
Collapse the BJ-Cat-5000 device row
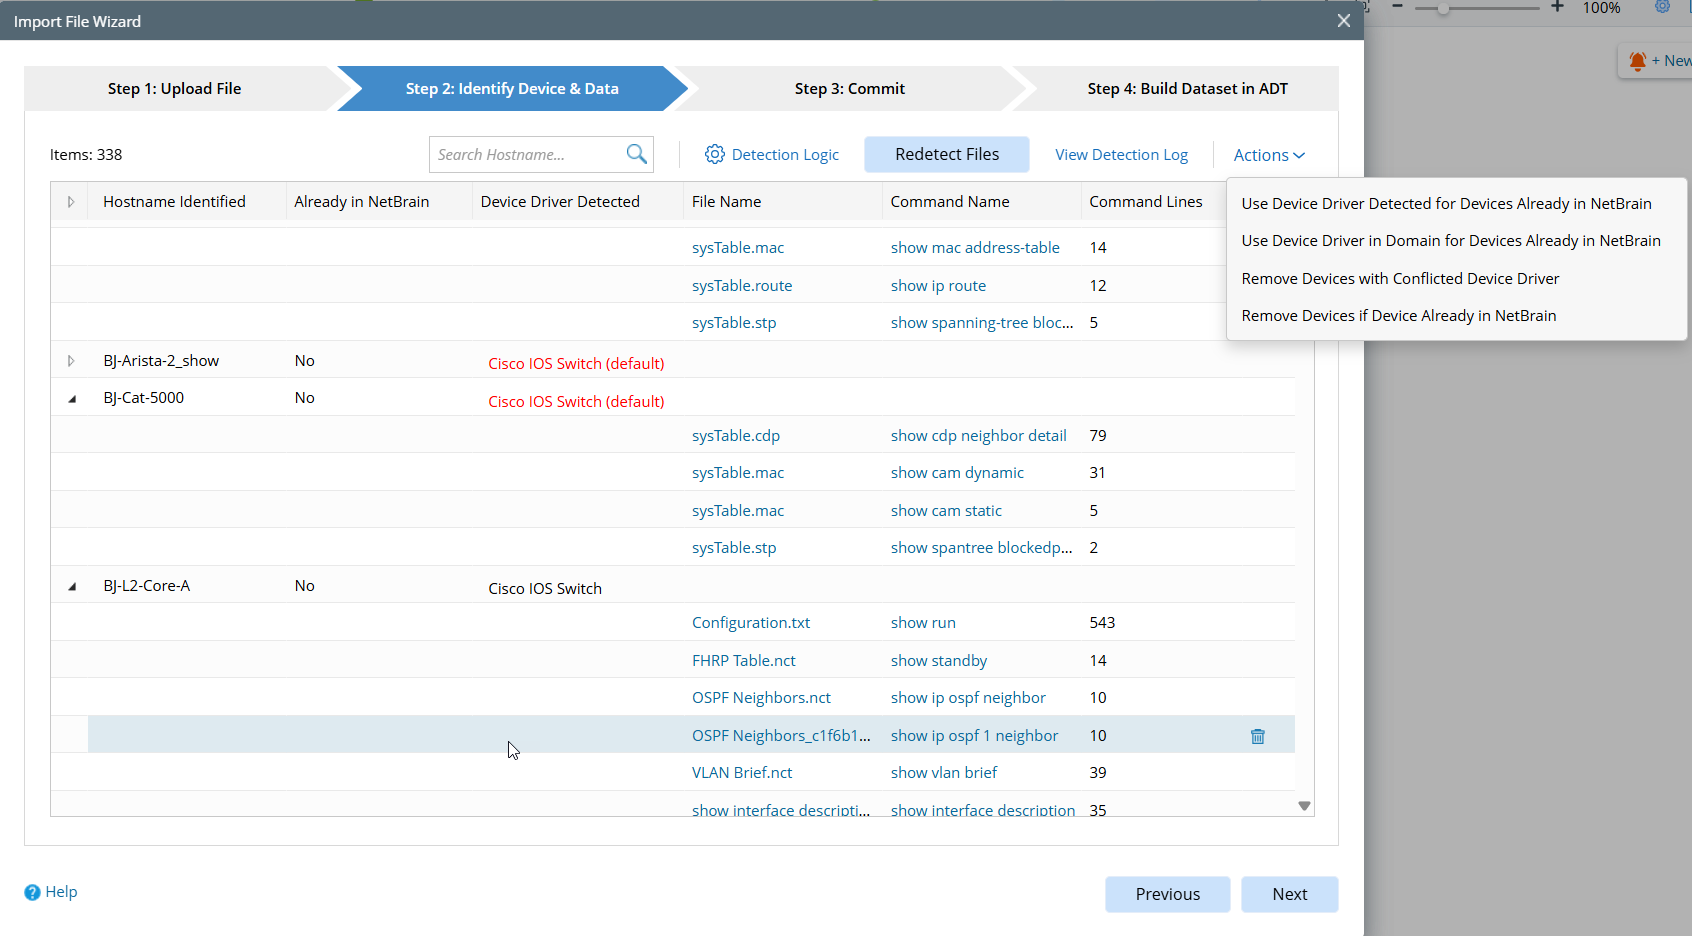click(x=71, y=399)
